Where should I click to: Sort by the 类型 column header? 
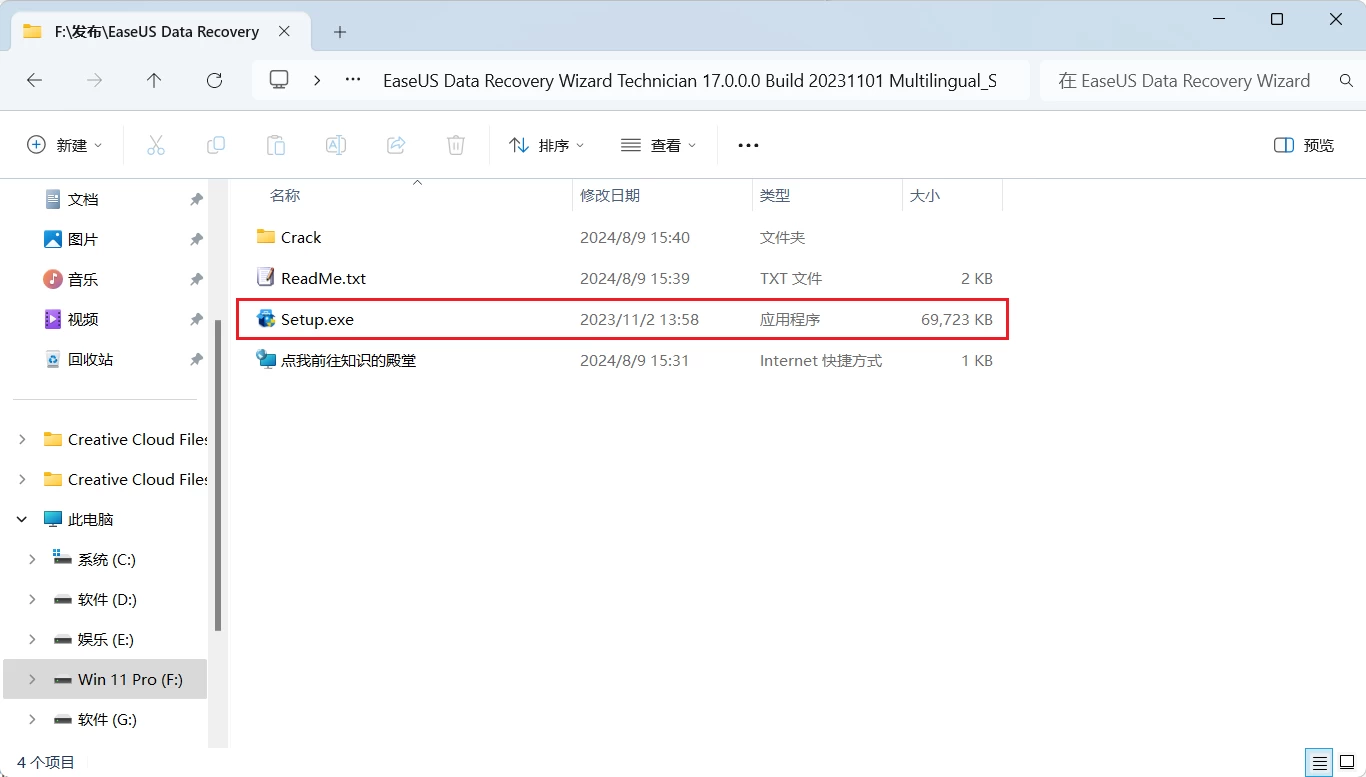click(x=775, y=196)
